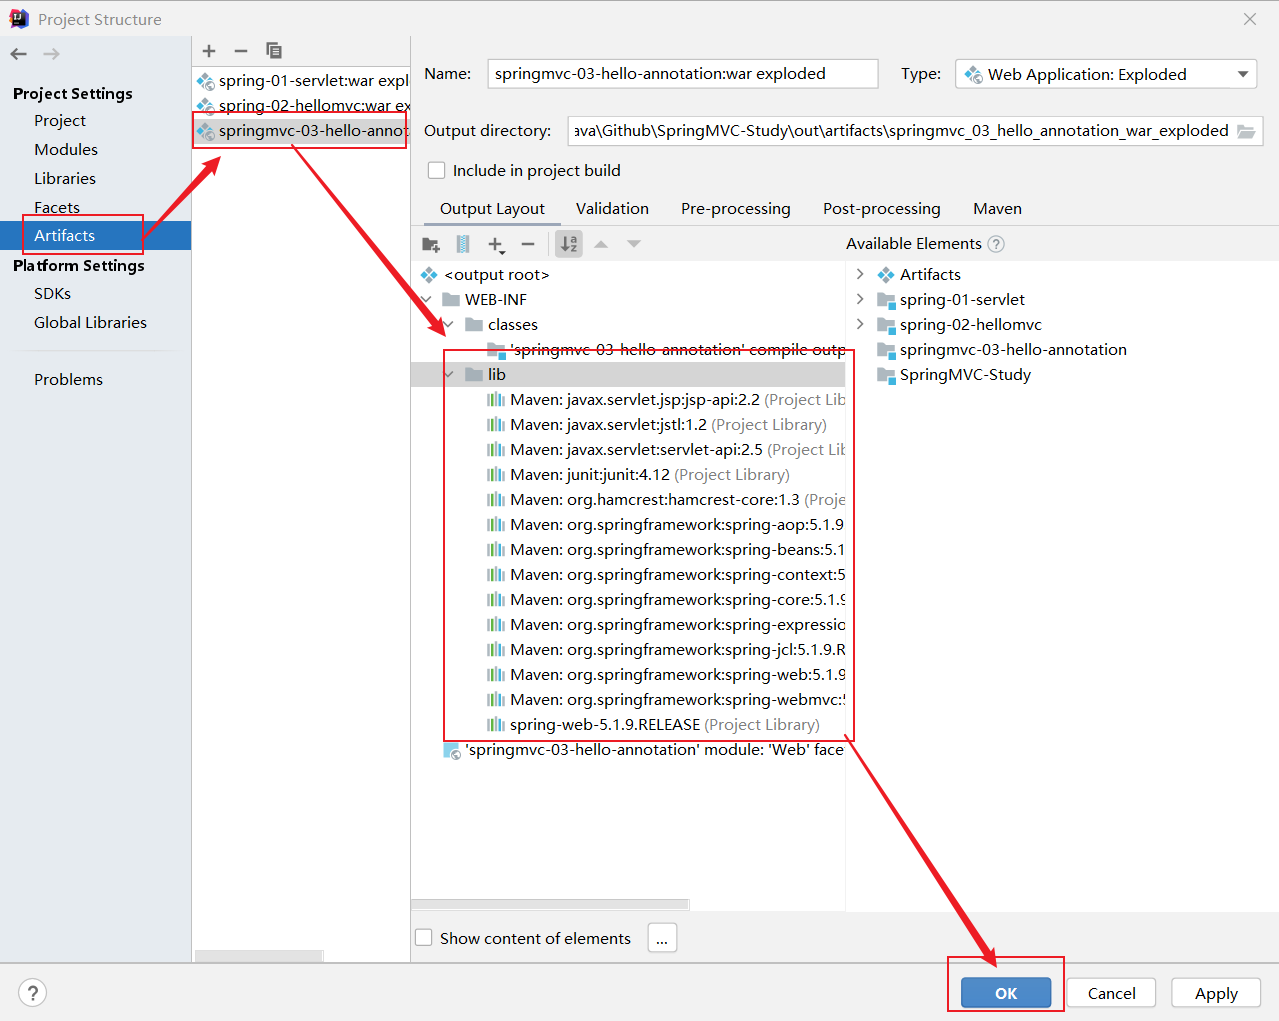Switch to the Validation tab

coord(612,208)
